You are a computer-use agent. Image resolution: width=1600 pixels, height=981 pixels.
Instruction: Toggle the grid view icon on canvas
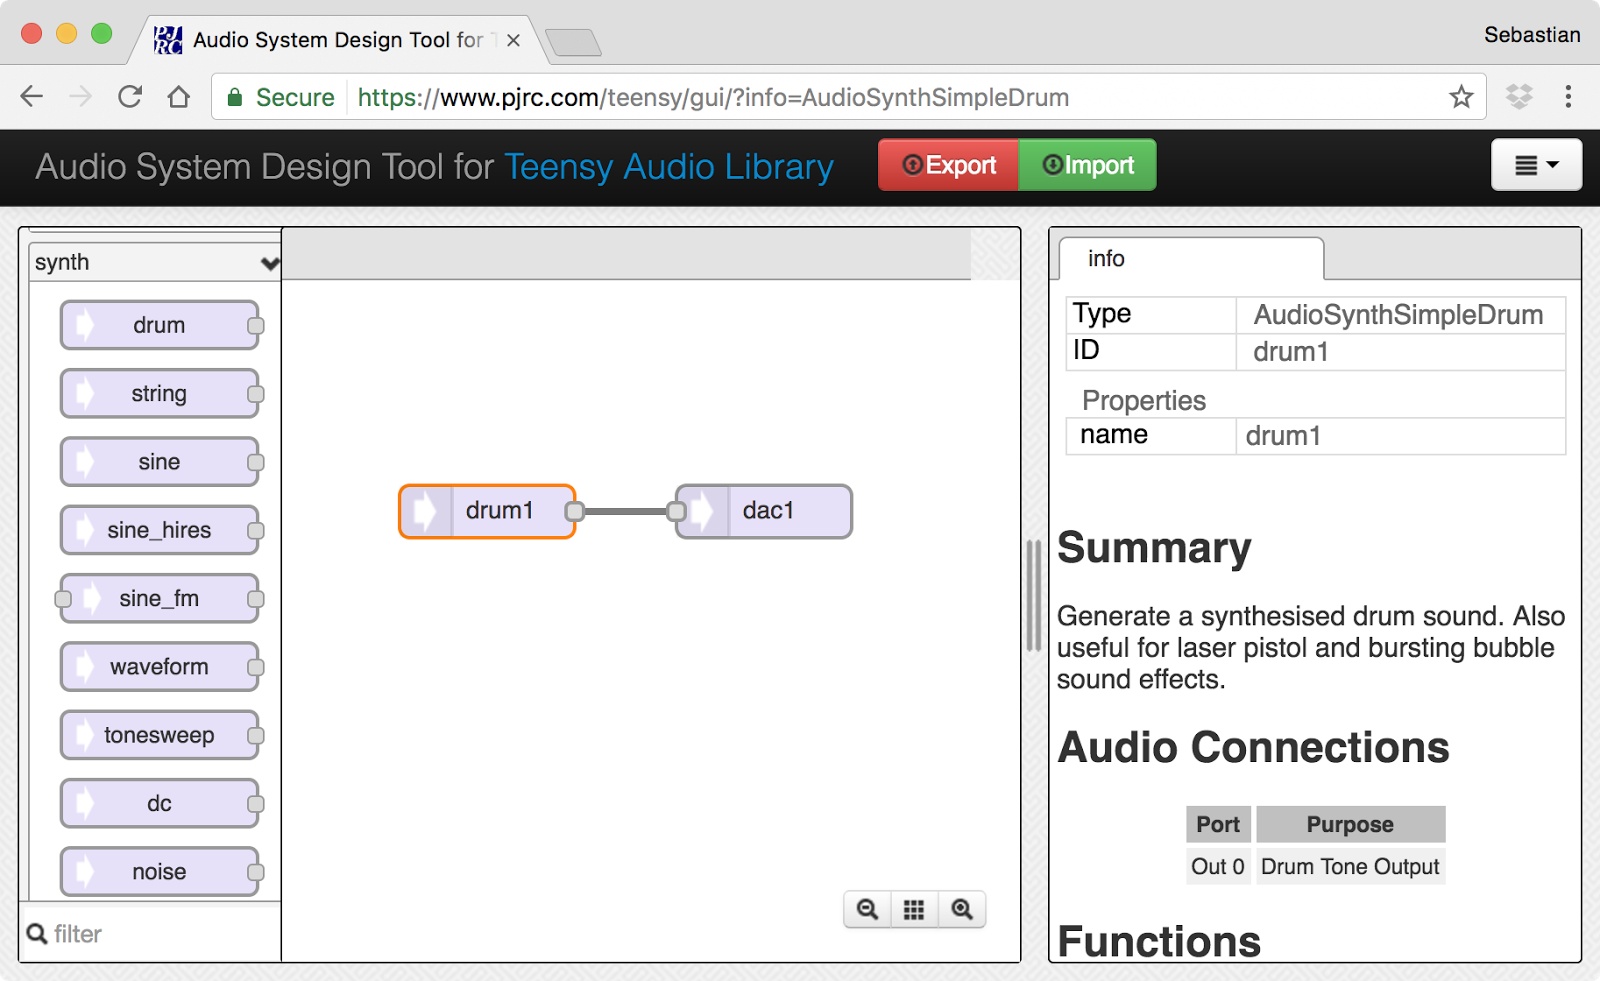pos(913,909)
